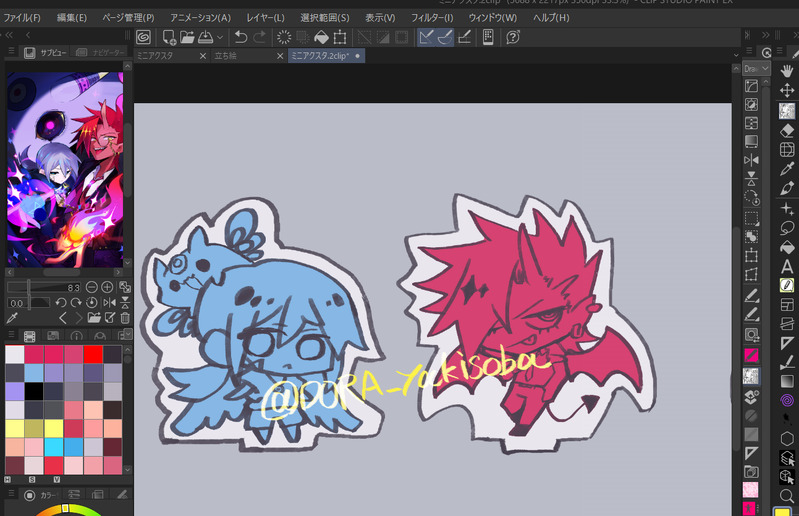Toggle sub view eyedropper auto-switch
Screen dimensions: 799x516
pyautogui.click(x=12, y=319)
